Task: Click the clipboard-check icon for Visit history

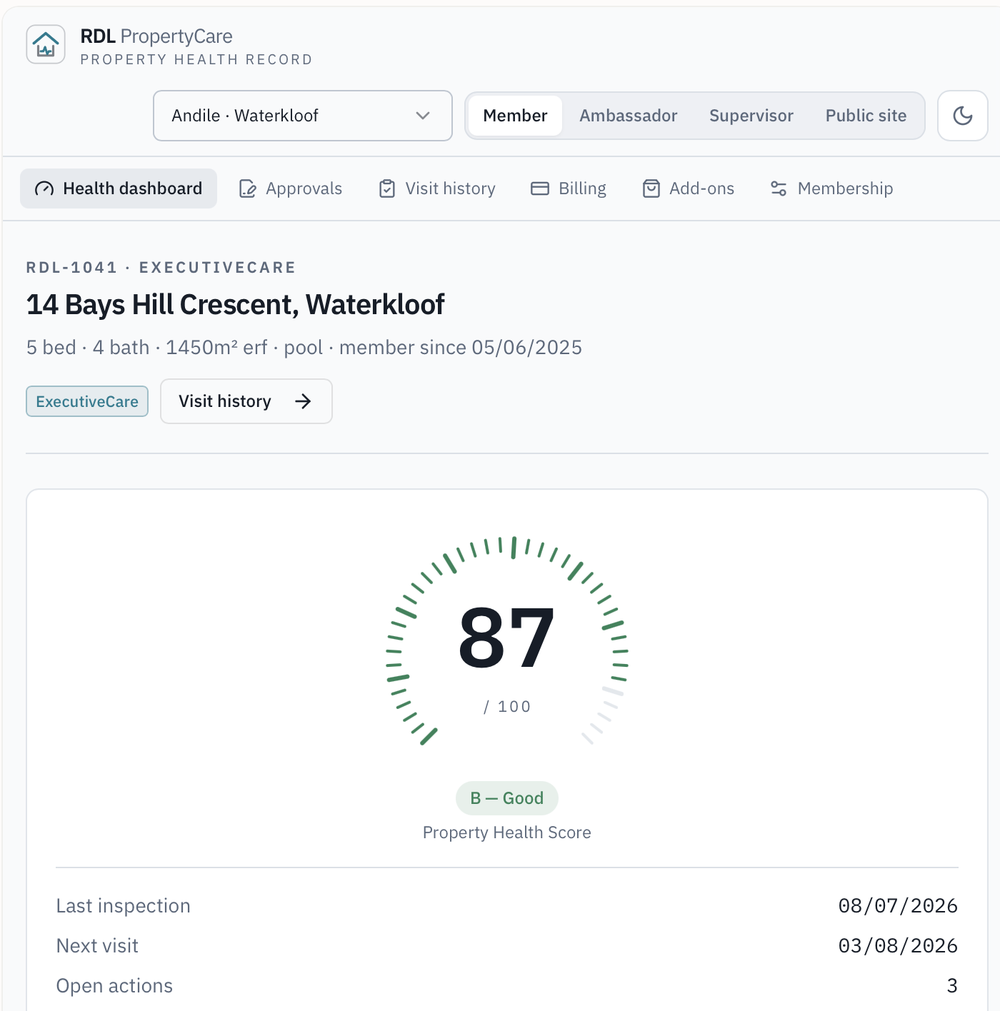Action: pyautogui.click(x=387, y=188)
